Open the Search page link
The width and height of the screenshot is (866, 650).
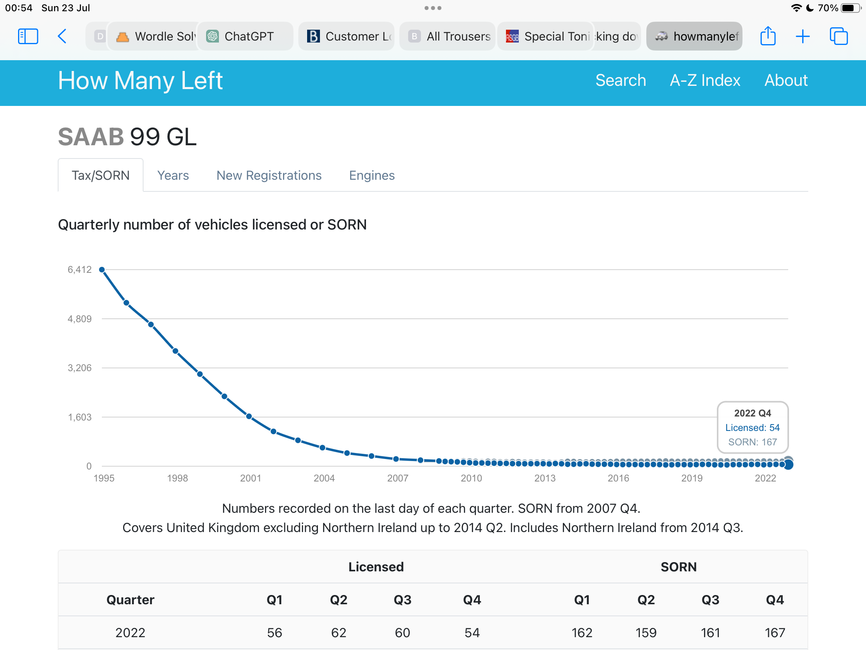click(x=621, y=81)
